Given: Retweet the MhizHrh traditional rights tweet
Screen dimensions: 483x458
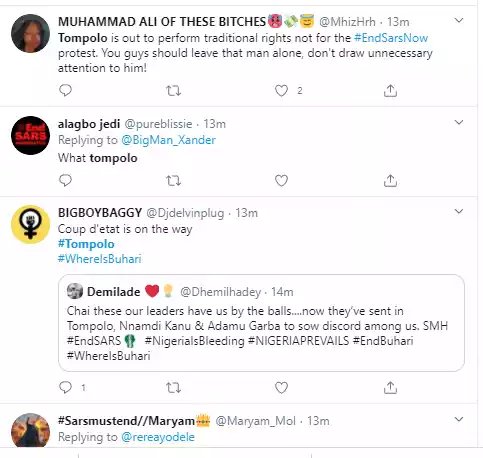Looking at the screenshot, I should coord(173,91).
